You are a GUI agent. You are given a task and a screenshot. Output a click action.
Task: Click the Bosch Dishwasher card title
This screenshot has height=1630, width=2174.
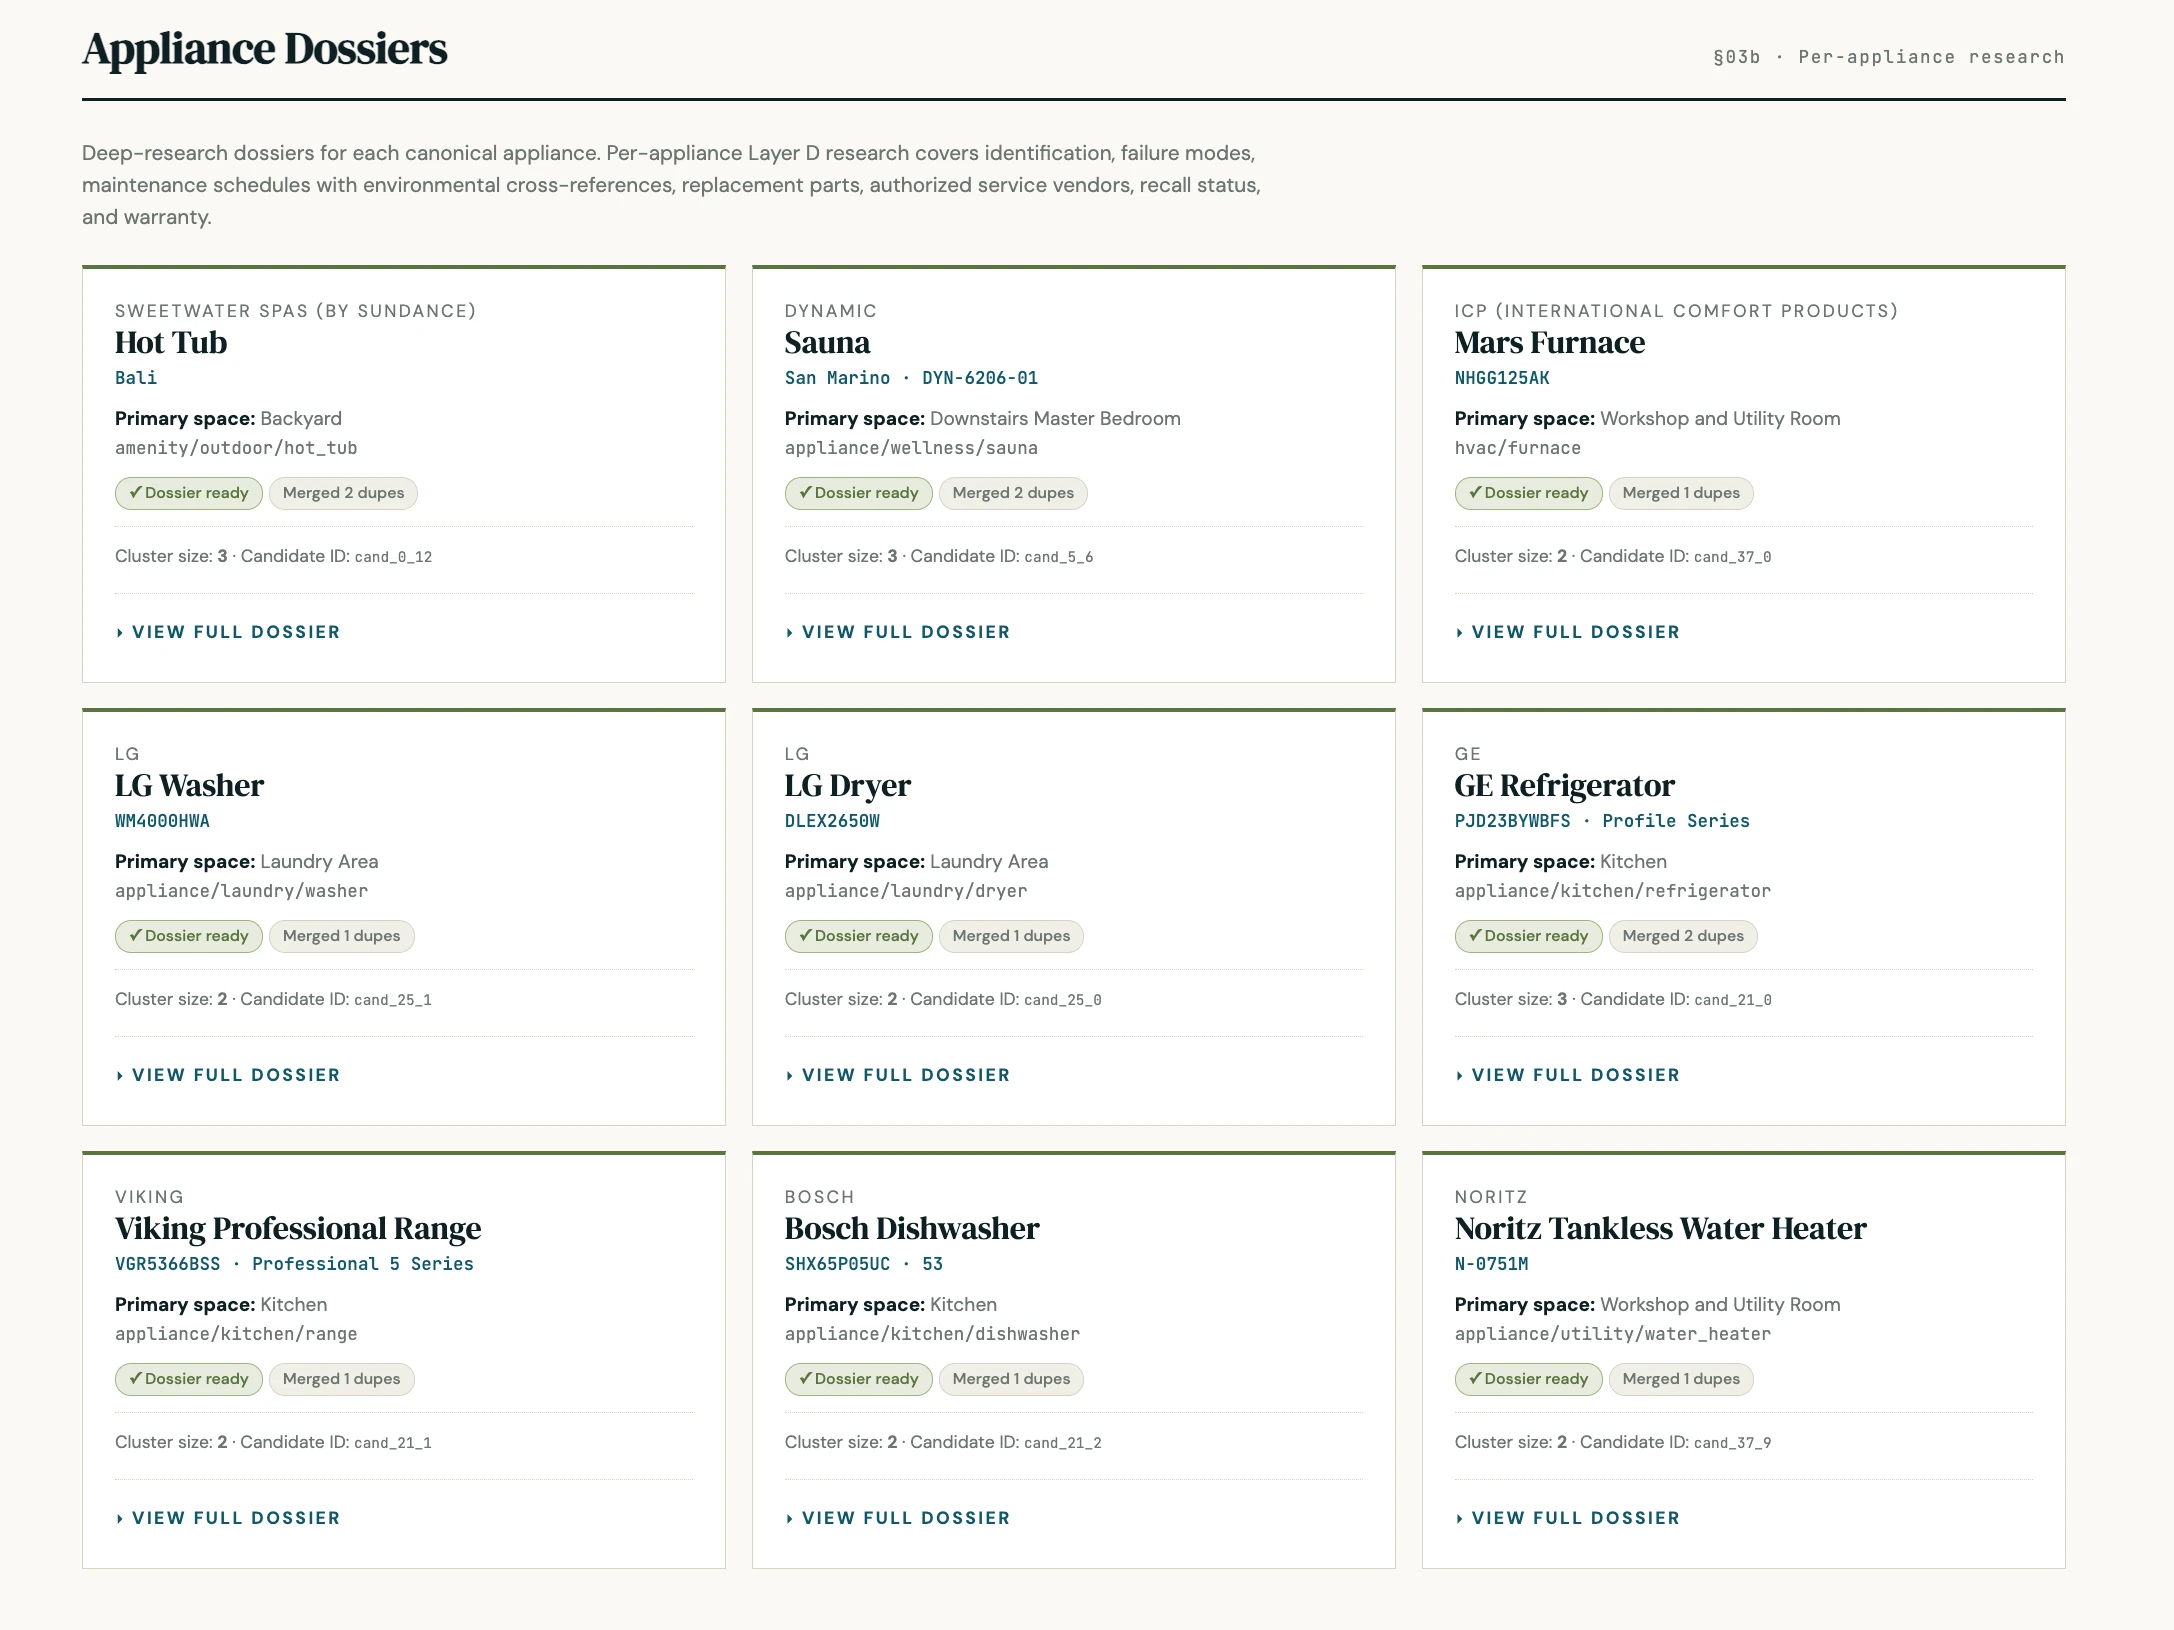[912, 1229]
